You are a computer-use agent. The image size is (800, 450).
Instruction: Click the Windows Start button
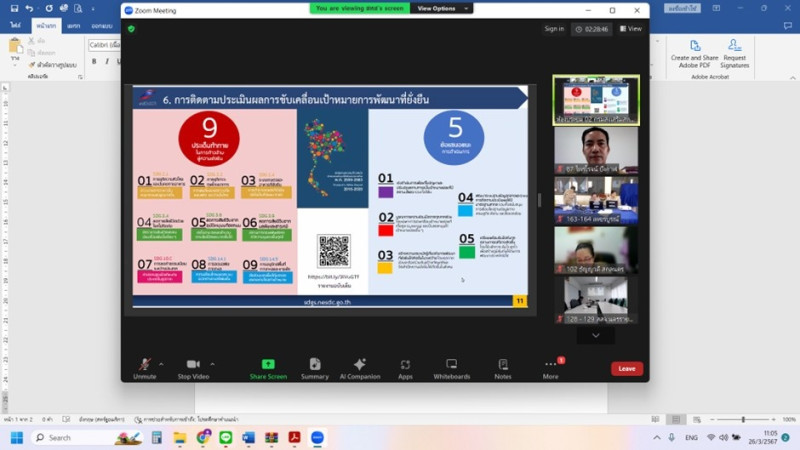pyautogui.click(x=16, y=438)
